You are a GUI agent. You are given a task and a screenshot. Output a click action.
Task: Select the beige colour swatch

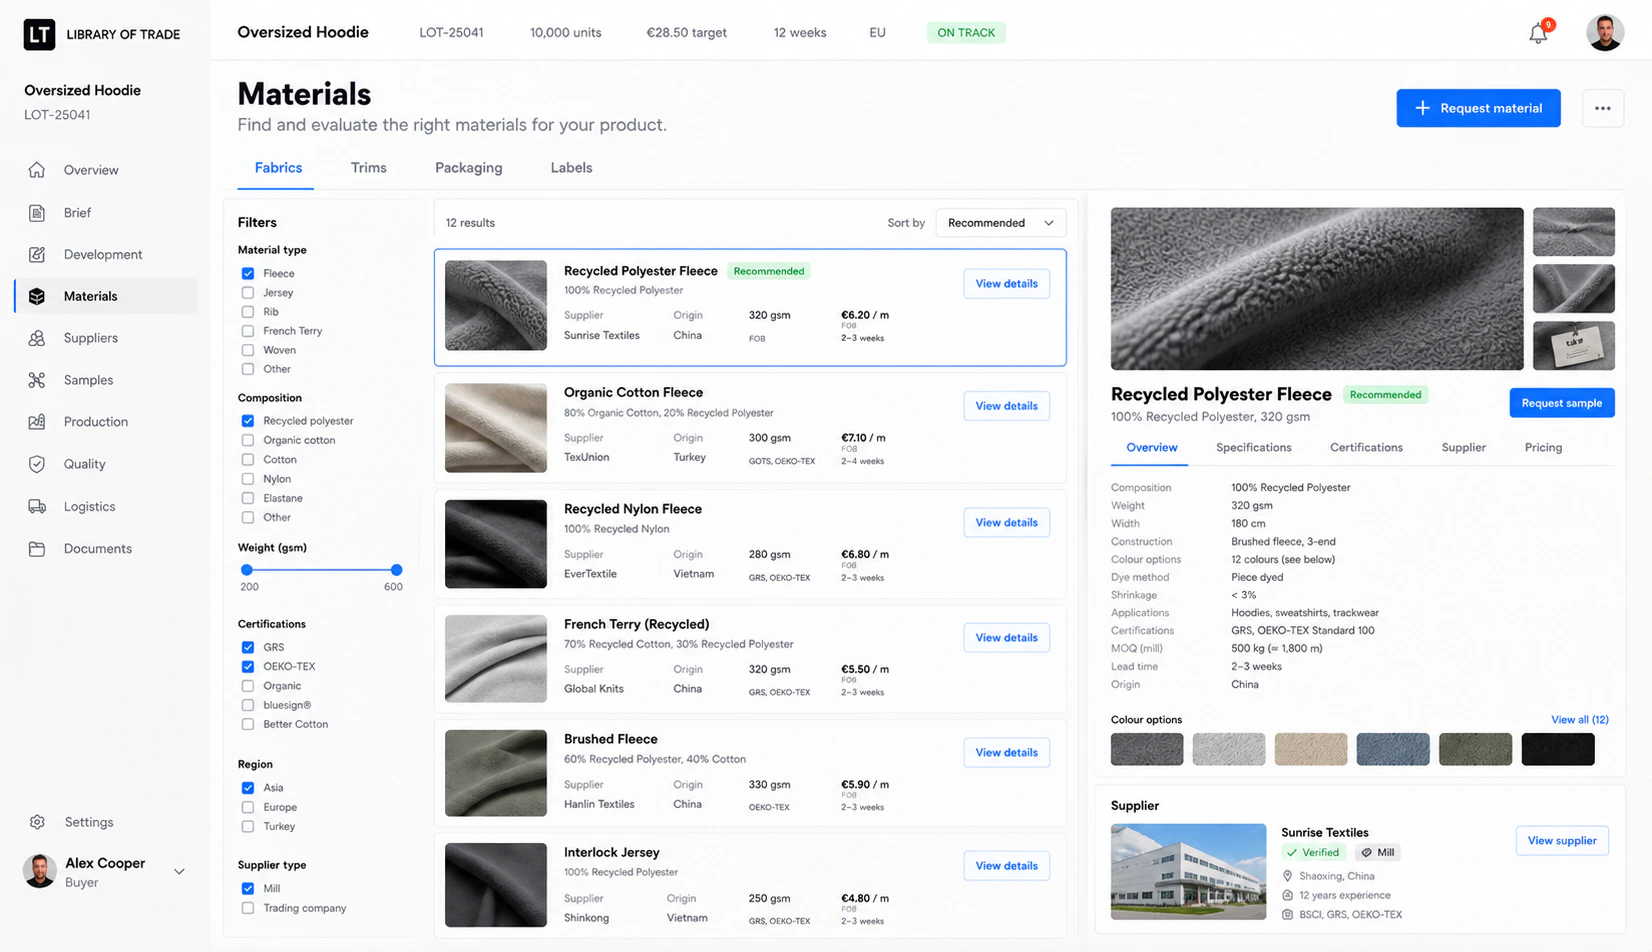tap(1311, 749)
